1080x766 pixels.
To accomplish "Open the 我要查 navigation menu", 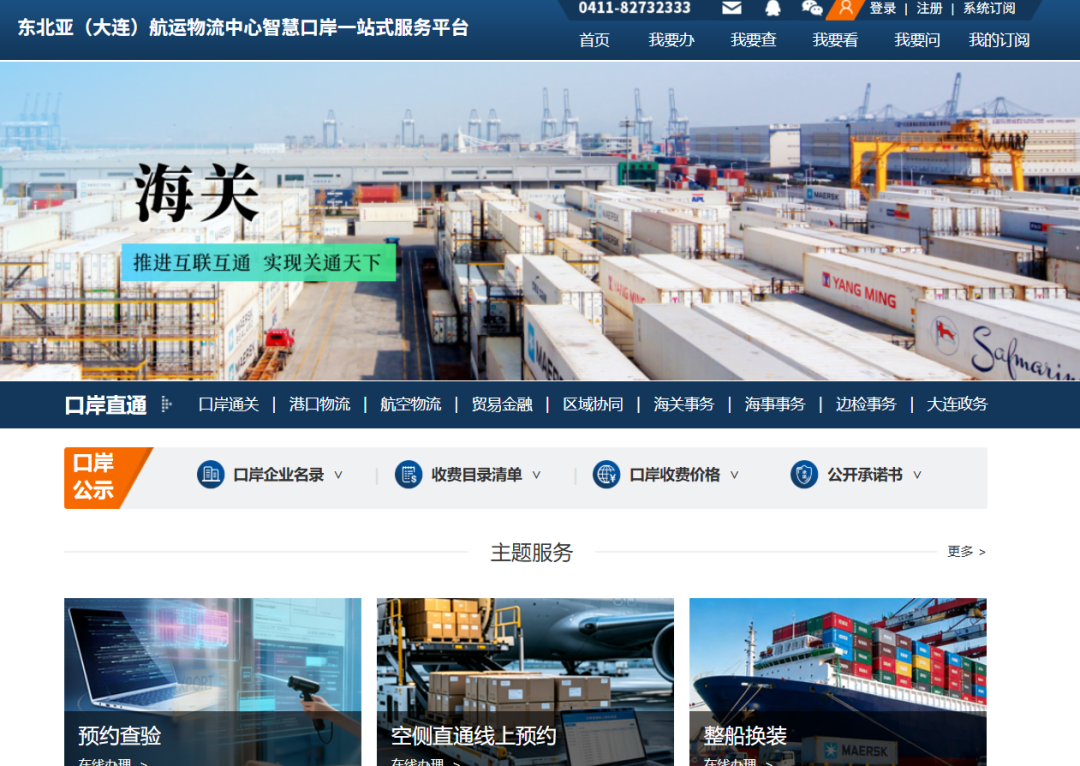I will tap(754, 40).
